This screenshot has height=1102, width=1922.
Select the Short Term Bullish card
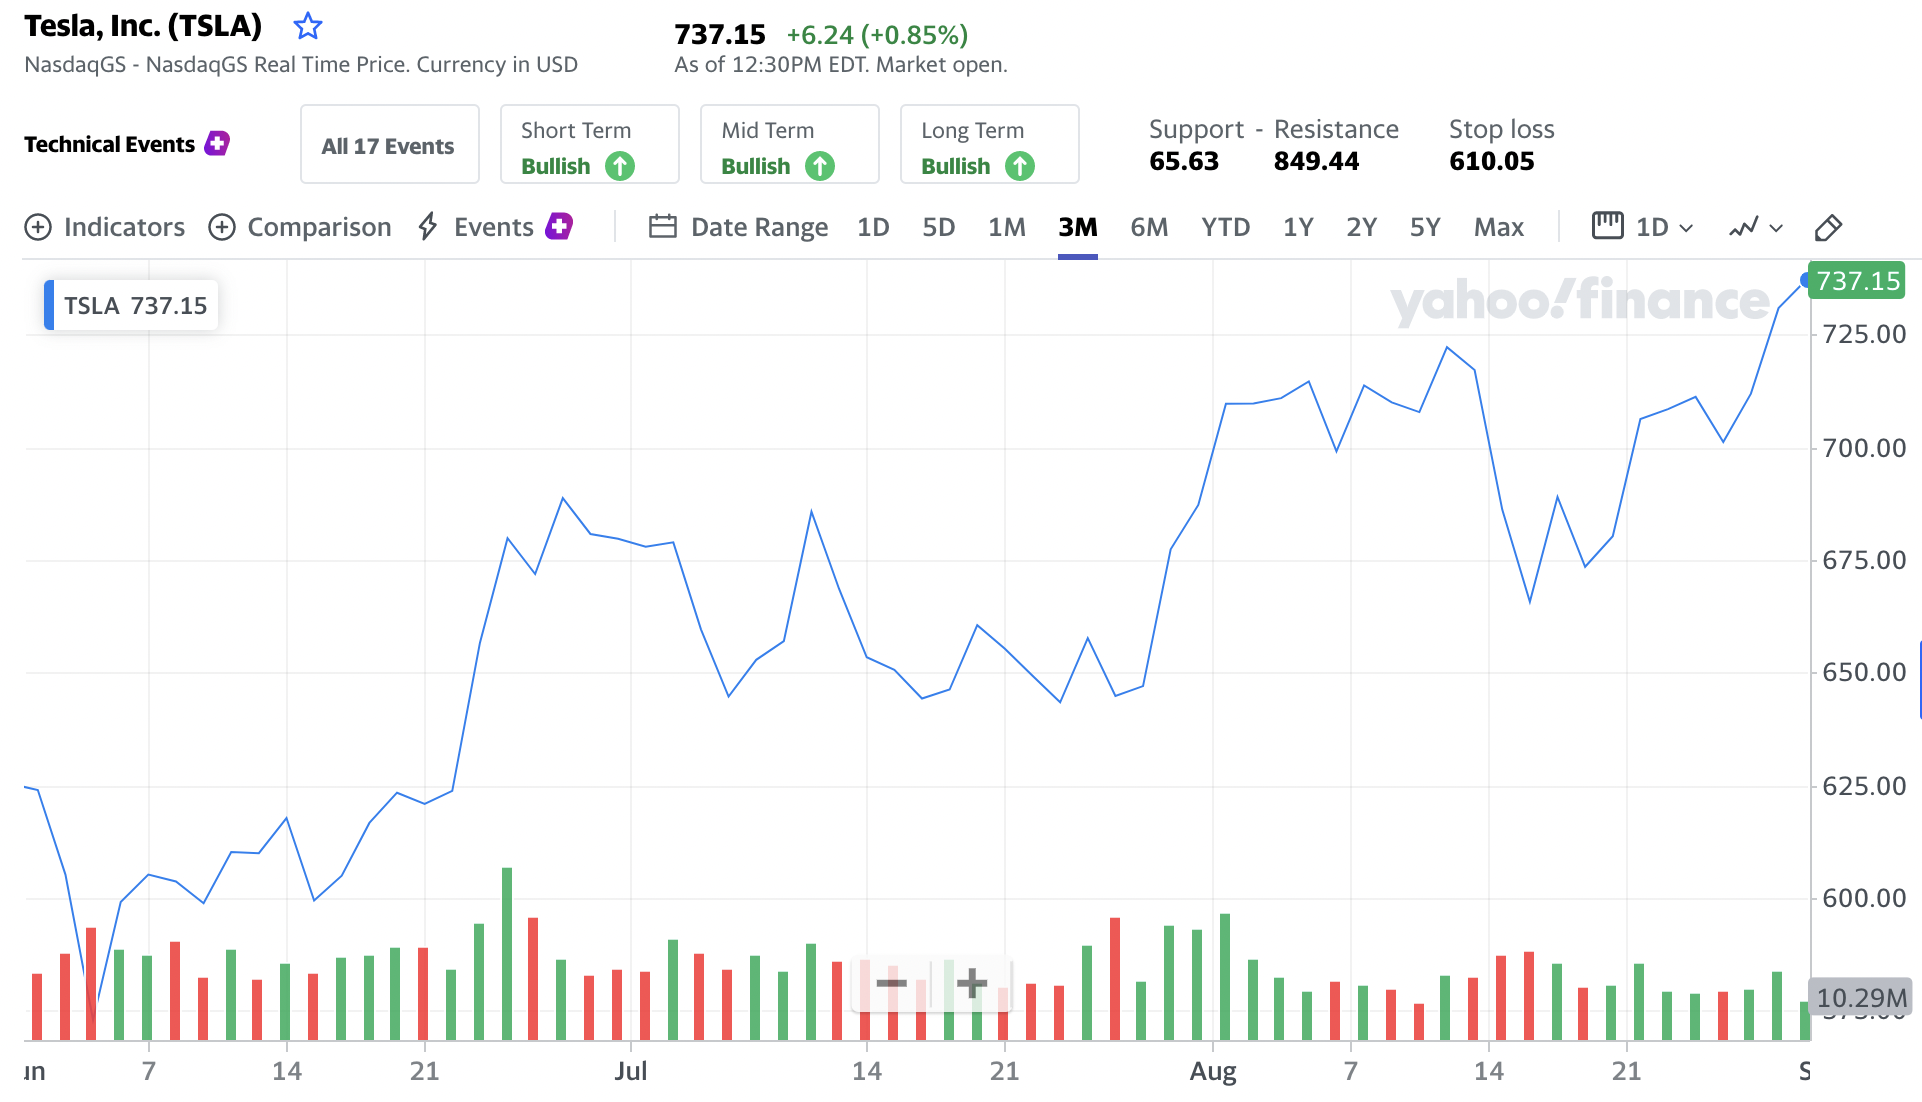pyautogui.click(x=589, y=145)
